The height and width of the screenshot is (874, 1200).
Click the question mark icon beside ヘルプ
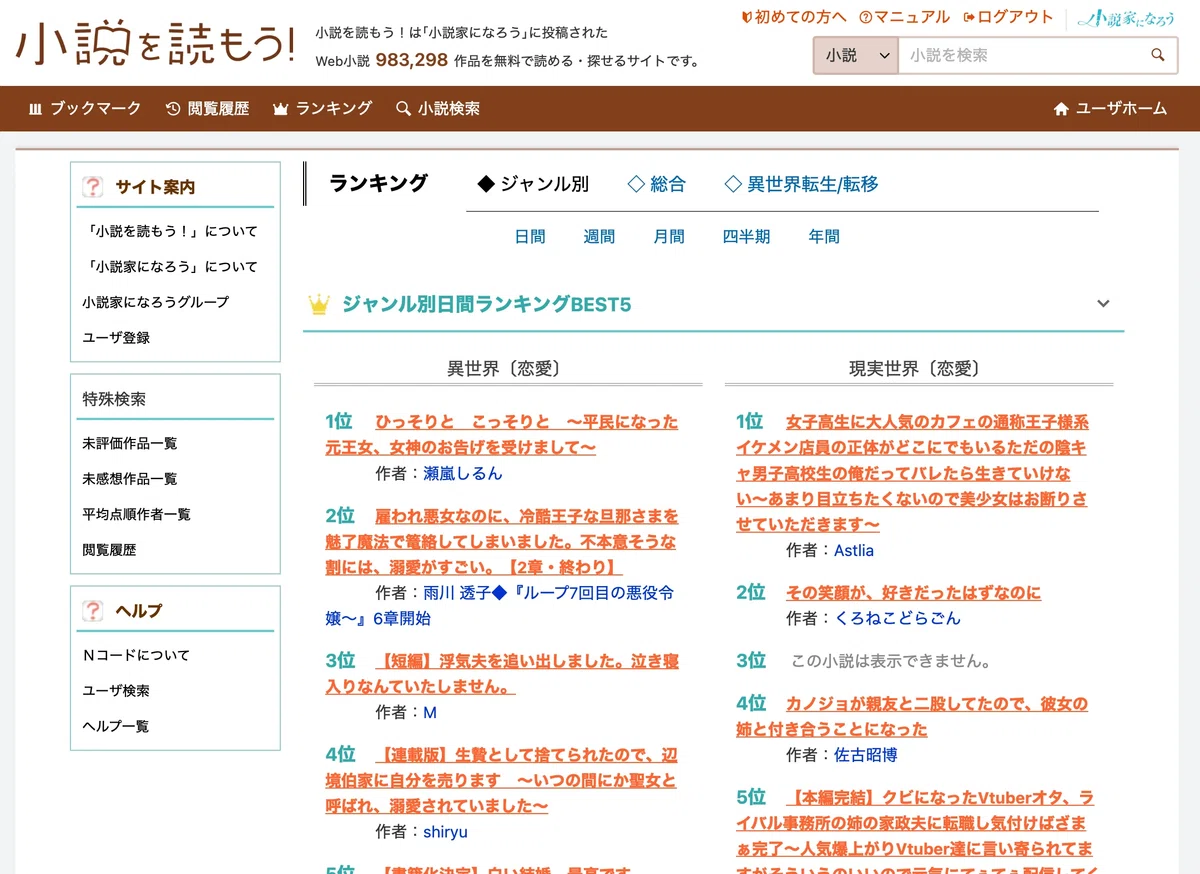pos(93,610)
